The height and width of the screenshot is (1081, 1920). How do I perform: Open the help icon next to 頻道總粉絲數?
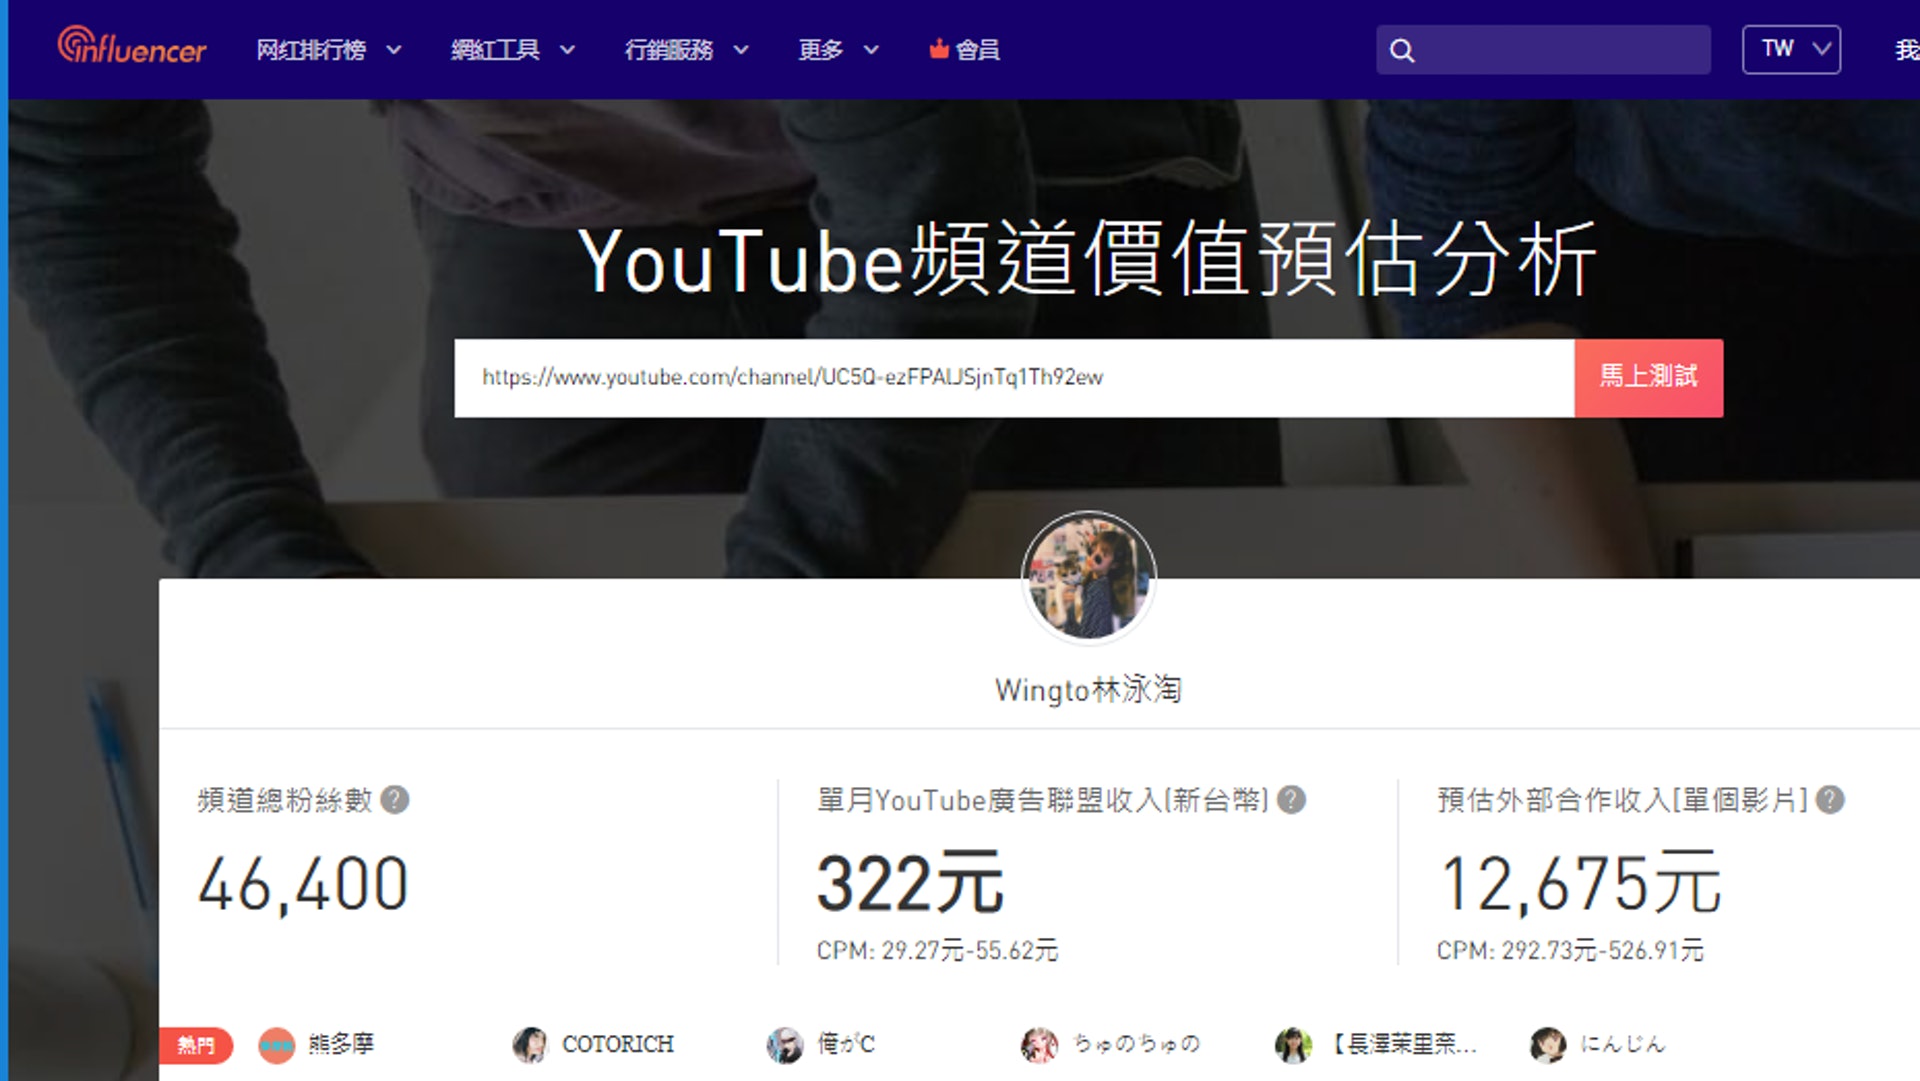pyautogui.click(x=393, y=799)
